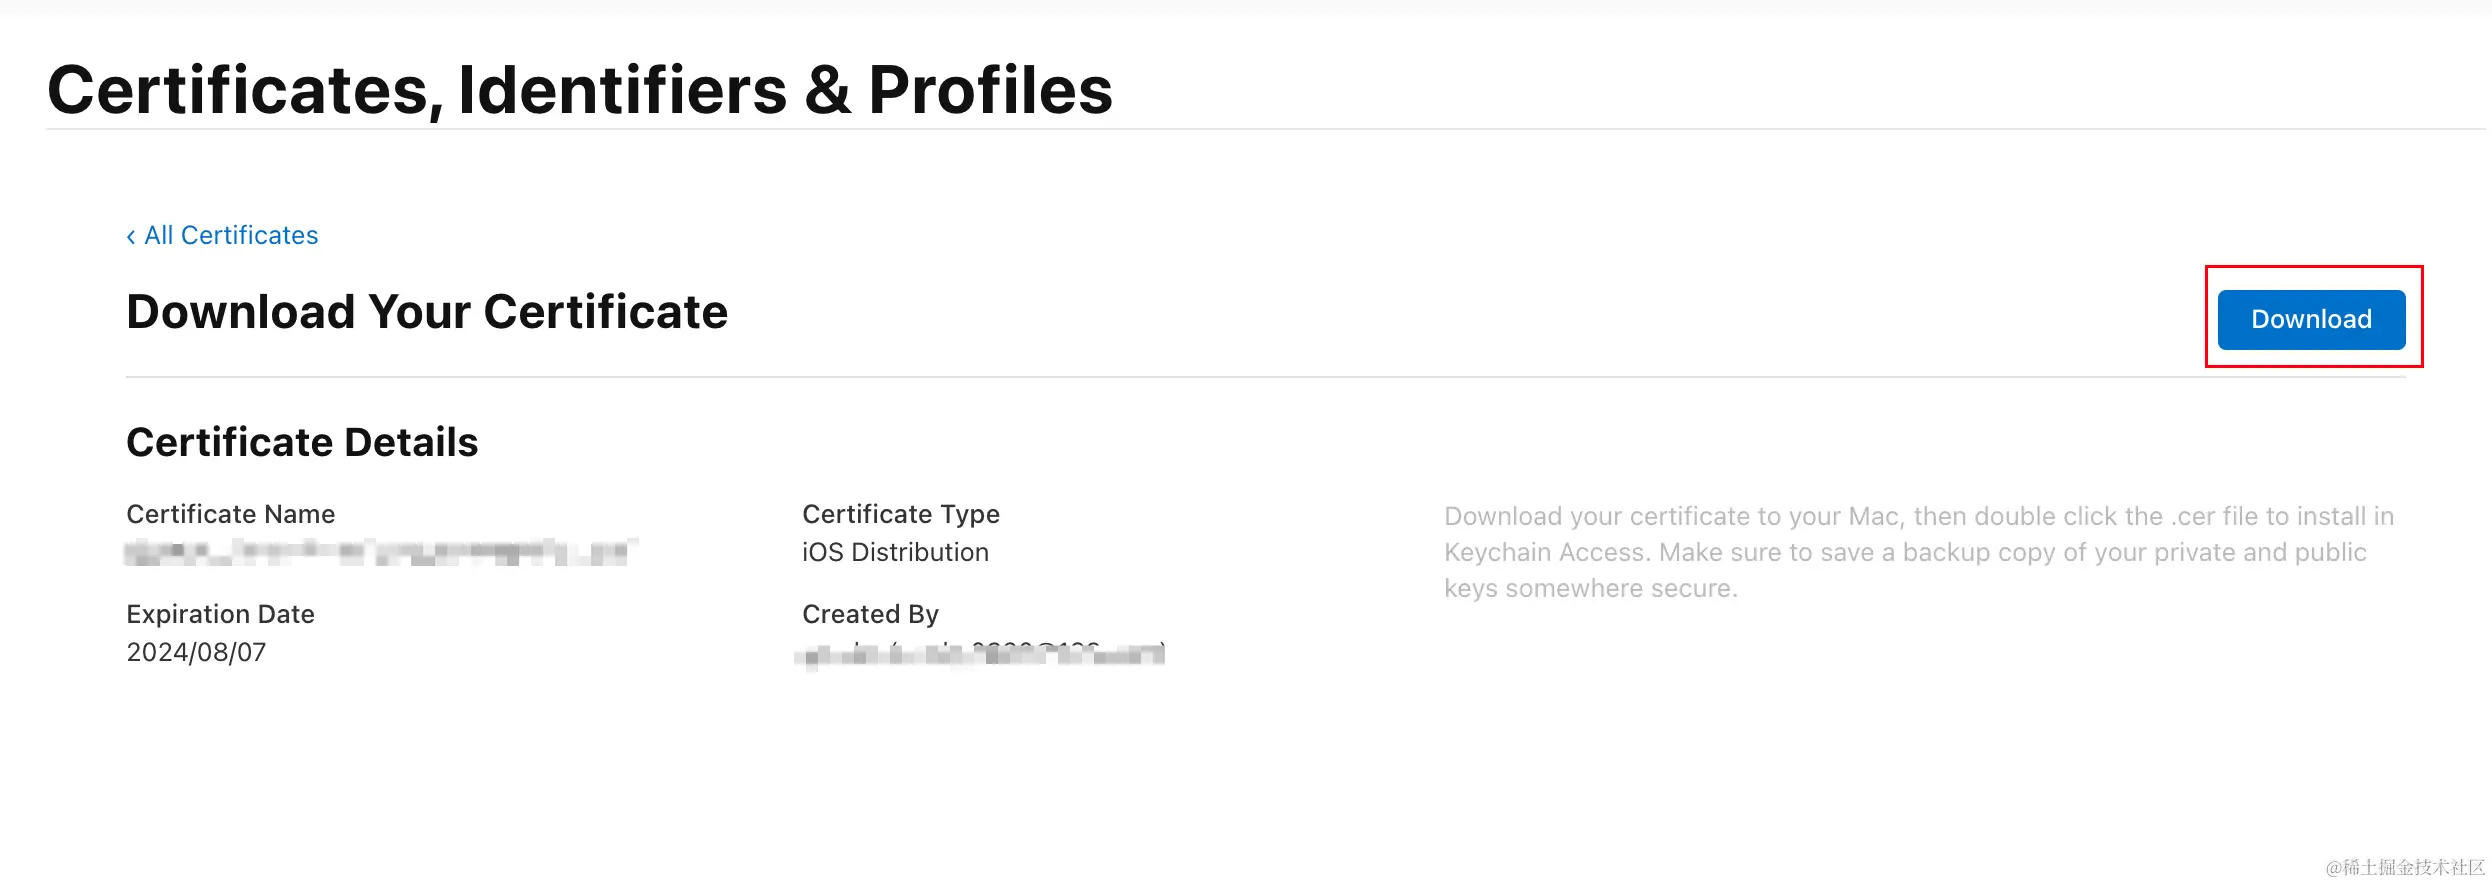Image resolution: width=2492 pixels, height=884 pixels.
Task: Click the "keys somewhere secure" instruction line
Action: [x=1590, y=588]
